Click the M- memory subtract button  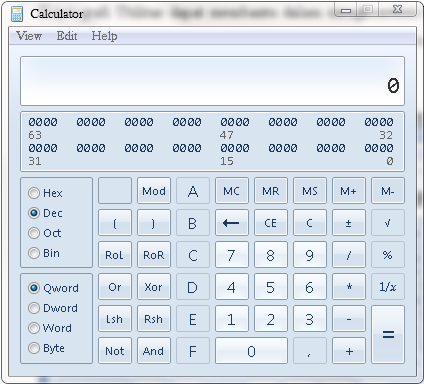[388, 191]
